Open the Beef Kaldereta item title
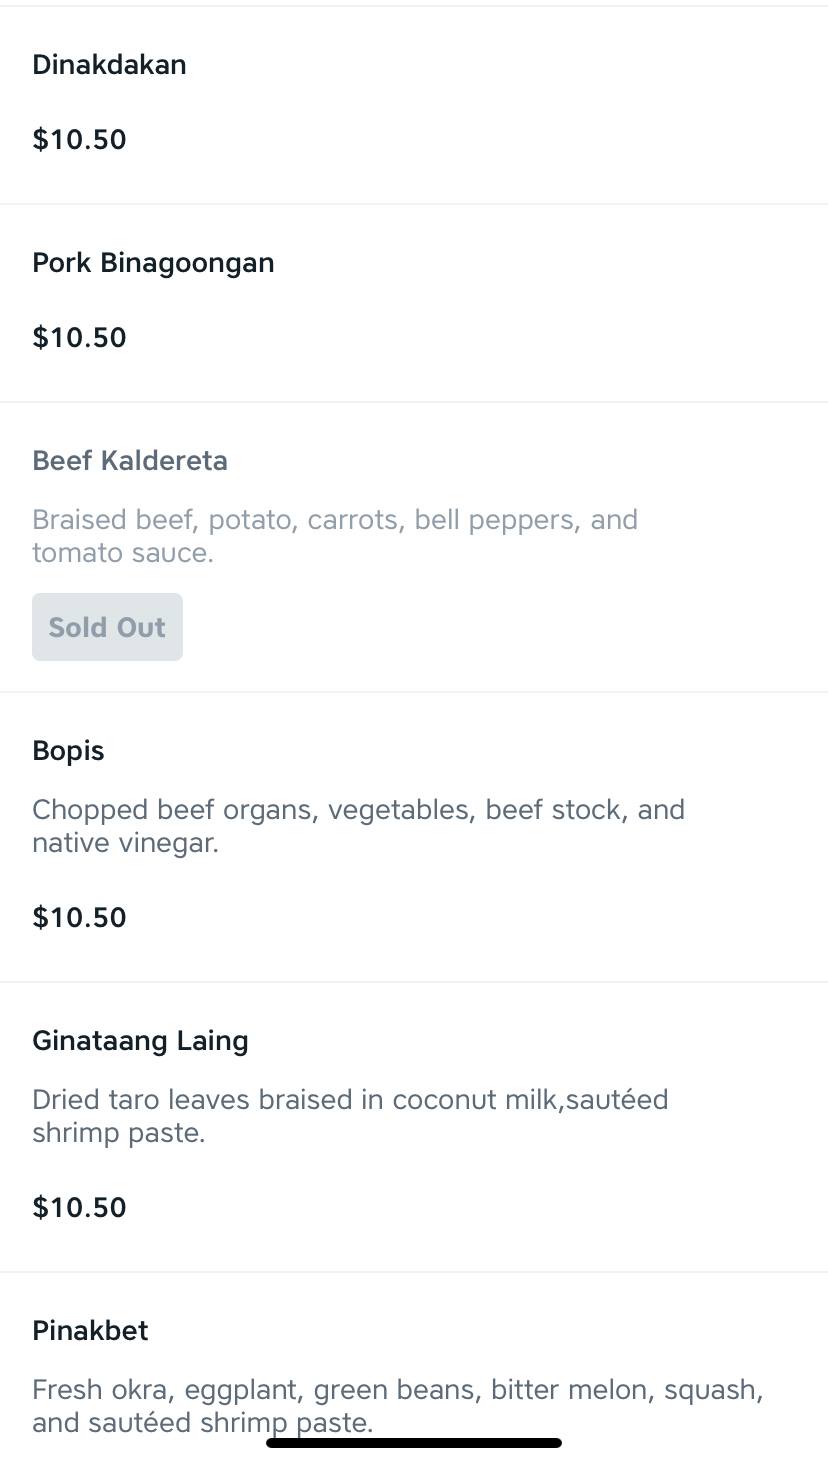828x1464 pixels. click(x=130, y=461)
